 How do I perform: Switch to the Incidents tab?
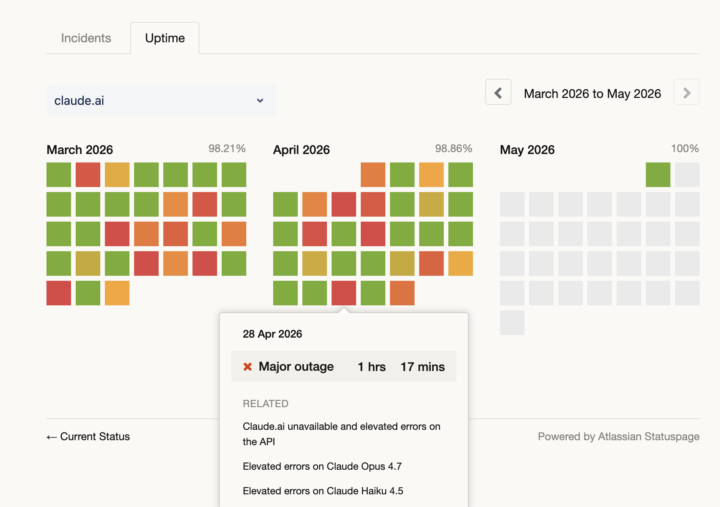pyautogui.click(x=86, y=38)
